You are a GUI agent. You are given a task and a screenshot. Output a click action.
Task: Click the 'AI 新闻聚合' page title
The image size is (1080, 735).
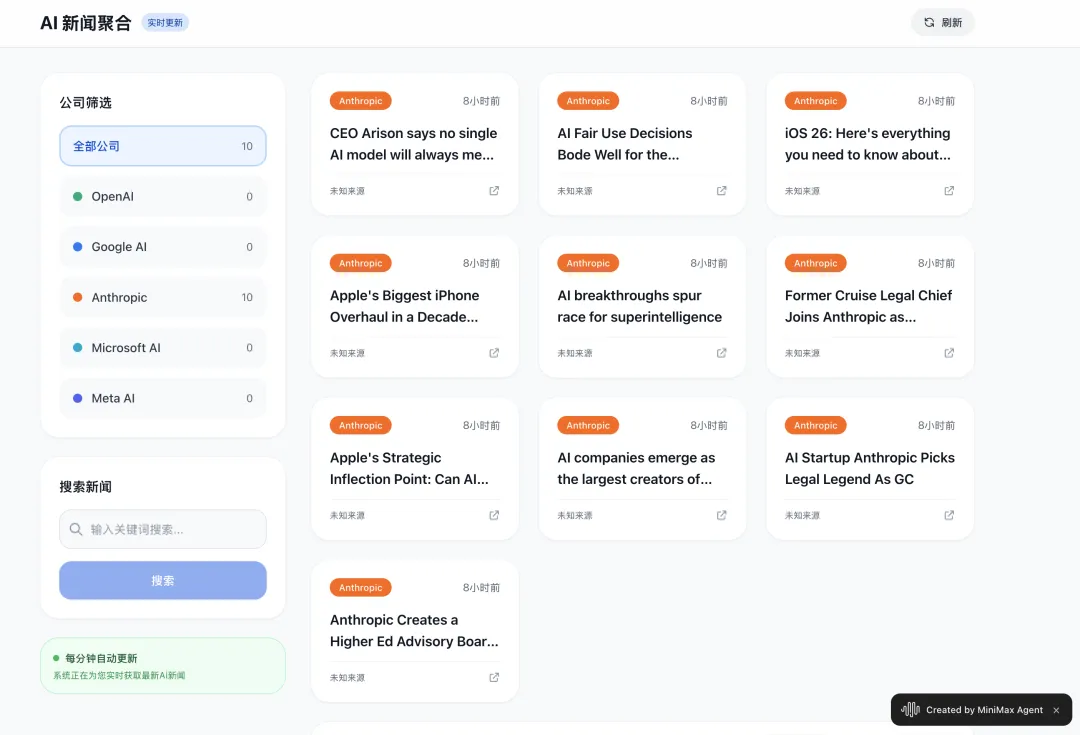click(85, 23)
